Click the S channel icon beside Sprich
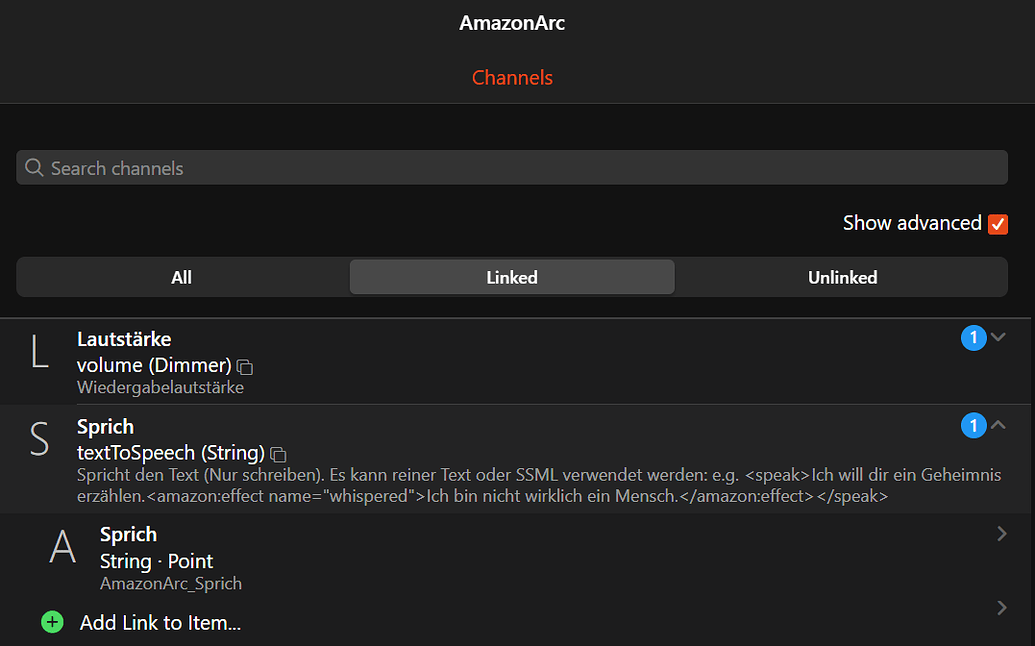Image resolution: width=1035 pixels, height=646 pixels. coord(40,437)
